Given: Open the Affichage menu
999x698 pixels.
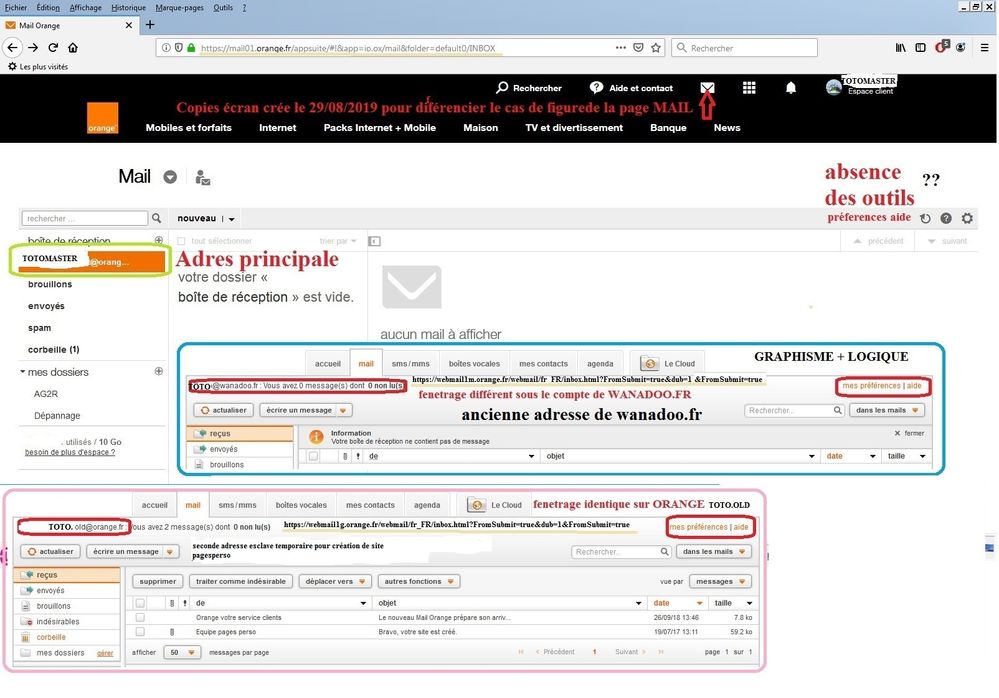Looking at the screenshot, I should tap(85, 8).
